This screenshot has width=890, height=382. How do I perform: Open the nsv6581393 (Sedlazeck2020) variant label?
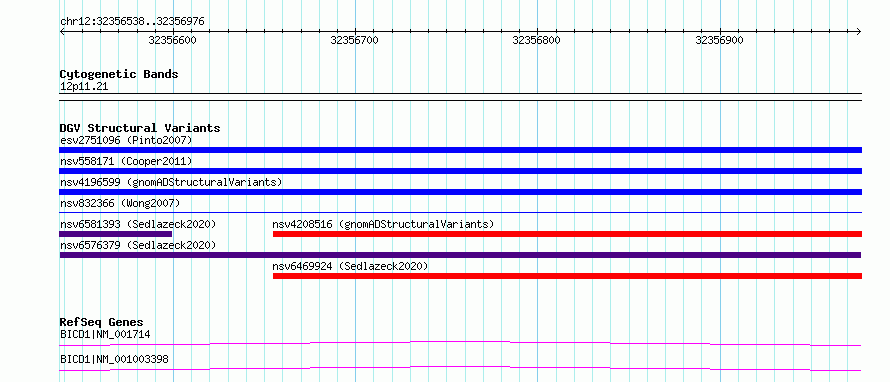click(x=138, y=224)
